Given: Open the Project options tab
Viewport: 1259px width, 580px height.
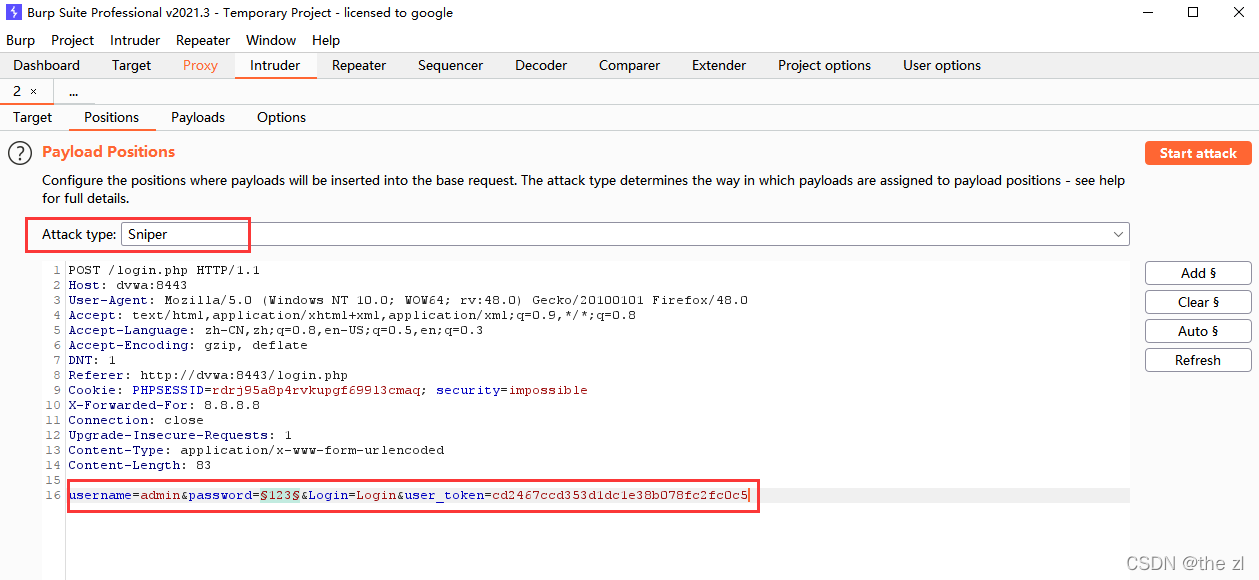Looking at the screenshot, I should point(824,65).
